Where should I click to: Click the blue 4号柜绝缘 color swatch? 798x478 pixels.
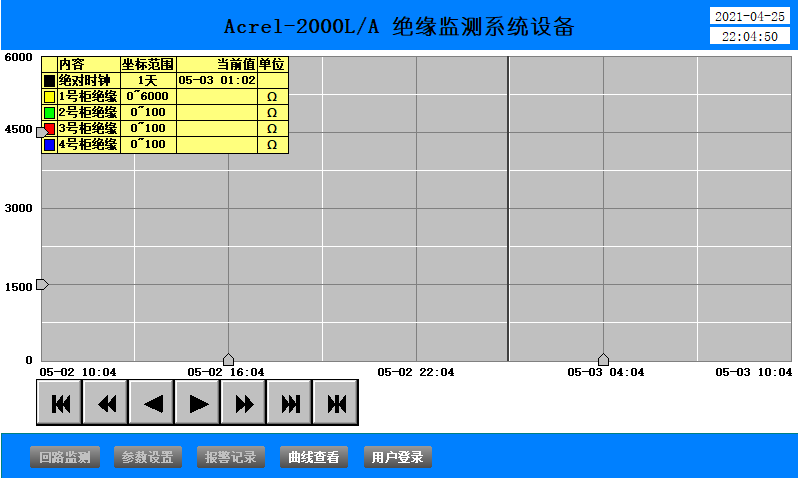[49, 145]
